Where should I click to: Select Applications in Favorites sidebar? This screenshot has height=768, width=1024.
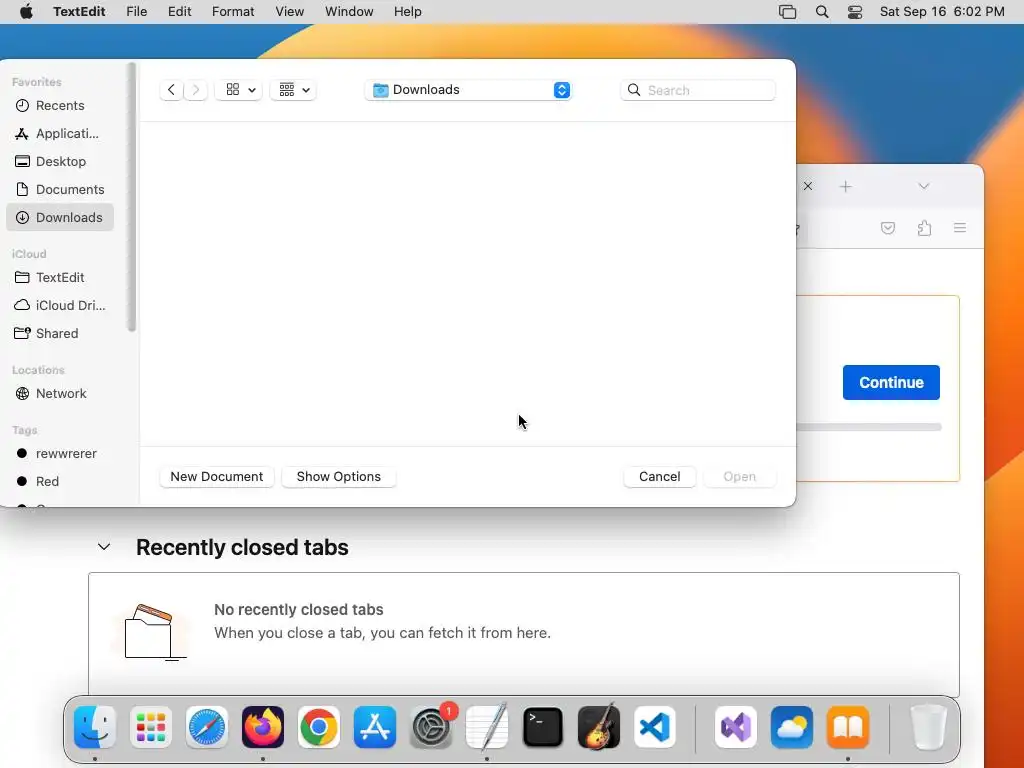click(x=59, y=133)
